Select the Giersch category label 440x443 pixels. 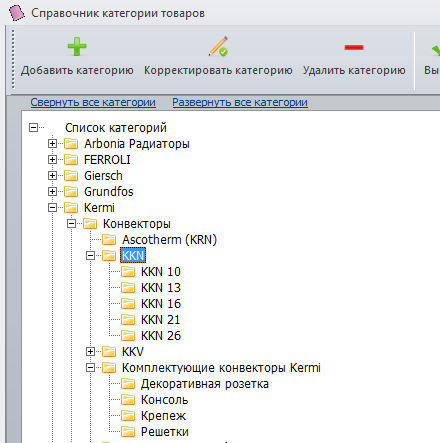[x=103, y=176]
